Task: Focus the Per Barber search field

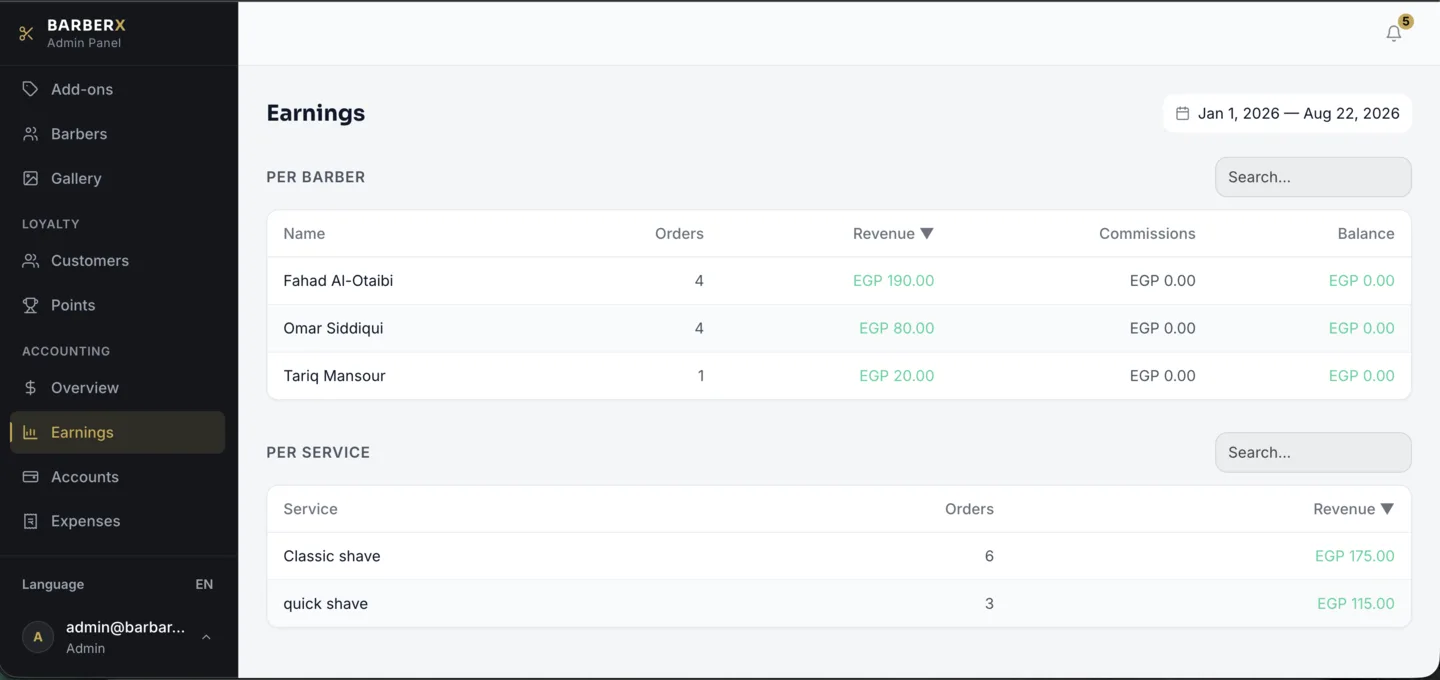Action: coord(1313,177)
